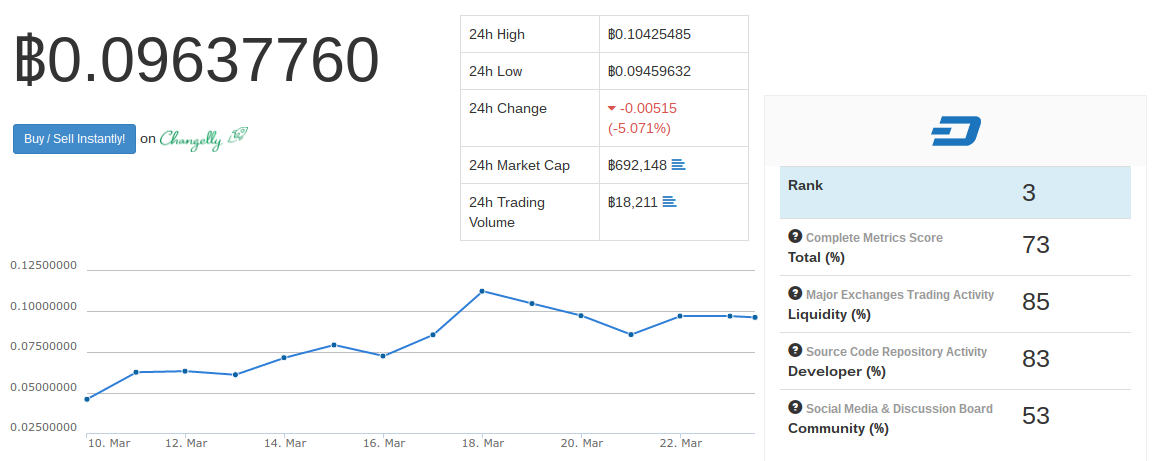Click the Buy / Sell Instantly! button

[x=74, y=138]
